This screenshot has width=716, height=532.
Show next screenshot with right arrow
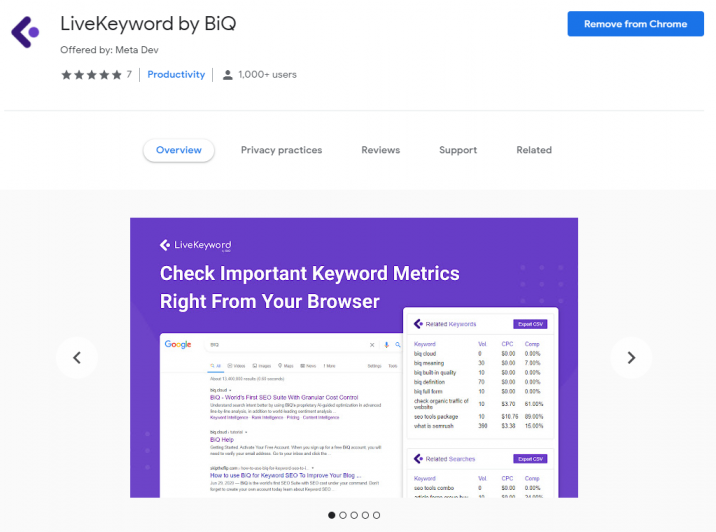point(631,358)
